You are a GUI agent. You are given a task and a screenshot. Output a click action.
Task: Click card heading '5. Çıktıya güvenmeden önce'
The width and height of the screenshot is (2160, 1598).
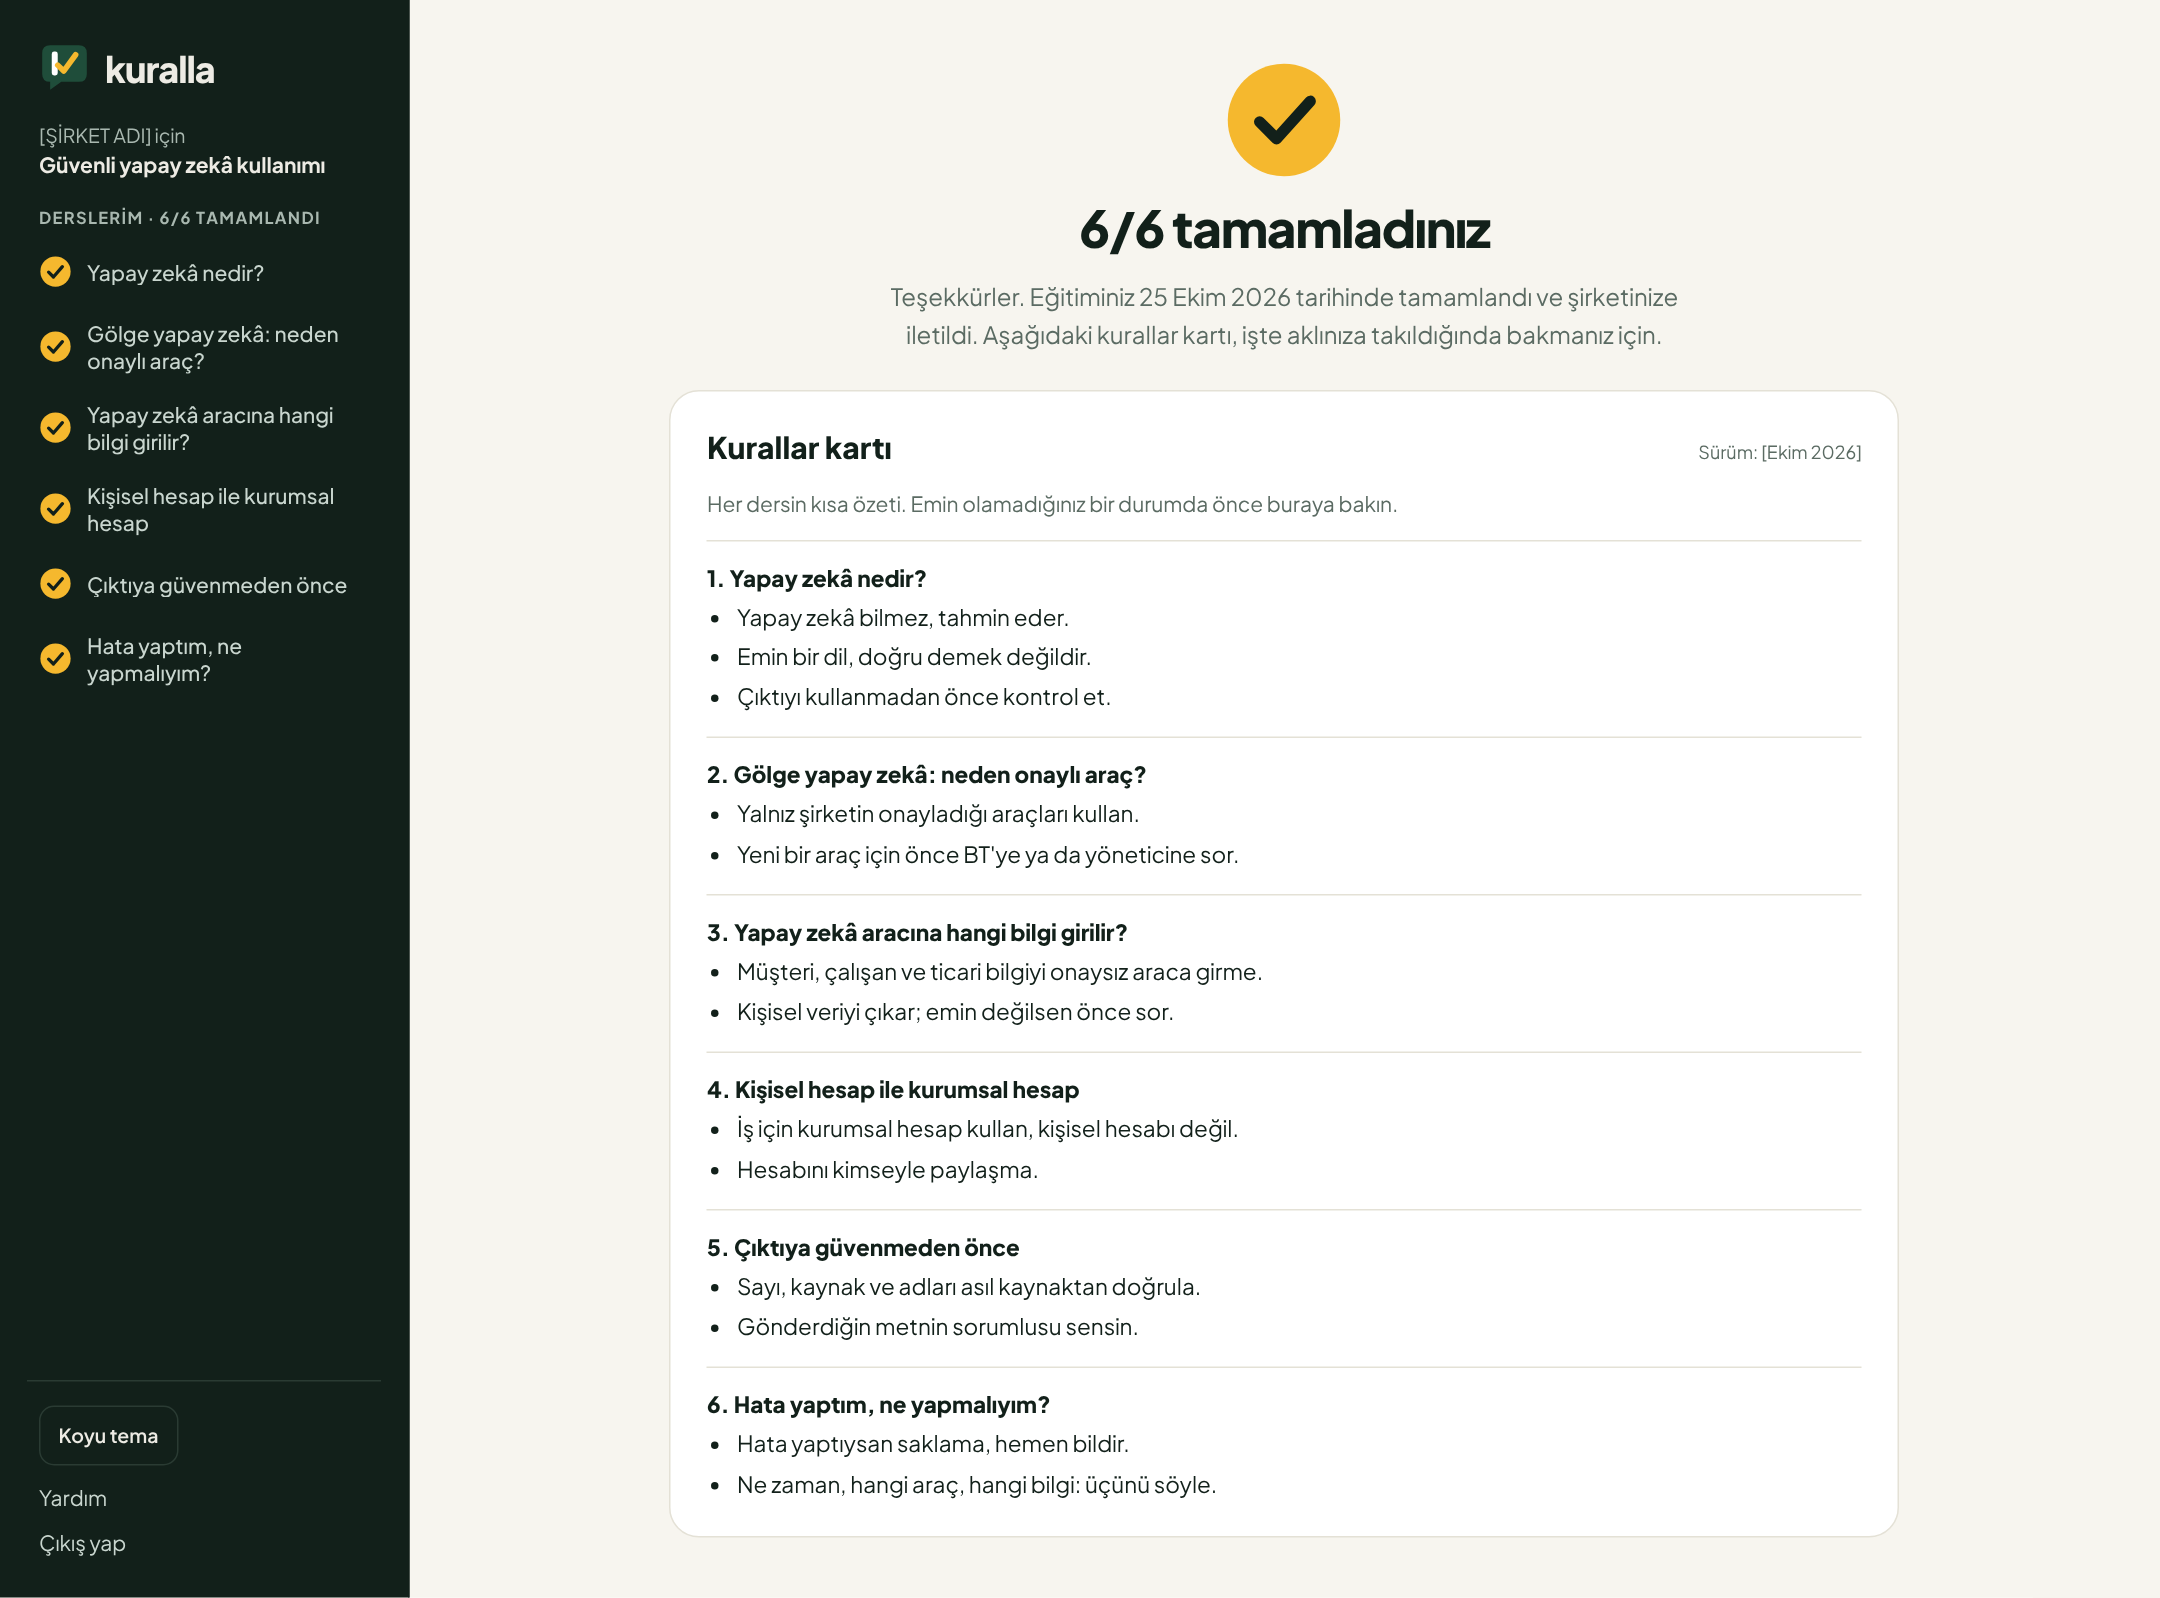tap(863, 1248)
